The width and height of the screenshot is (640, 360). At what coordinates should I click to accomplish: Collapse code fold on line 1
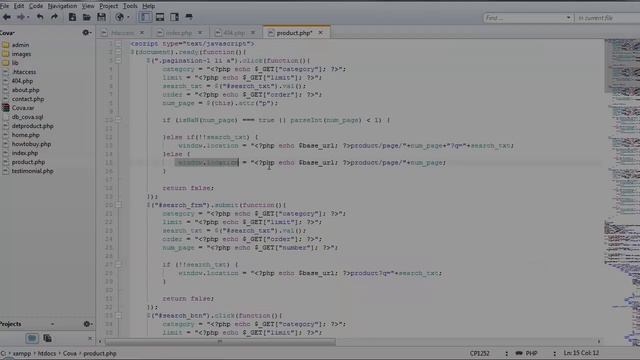coord(118,44)
